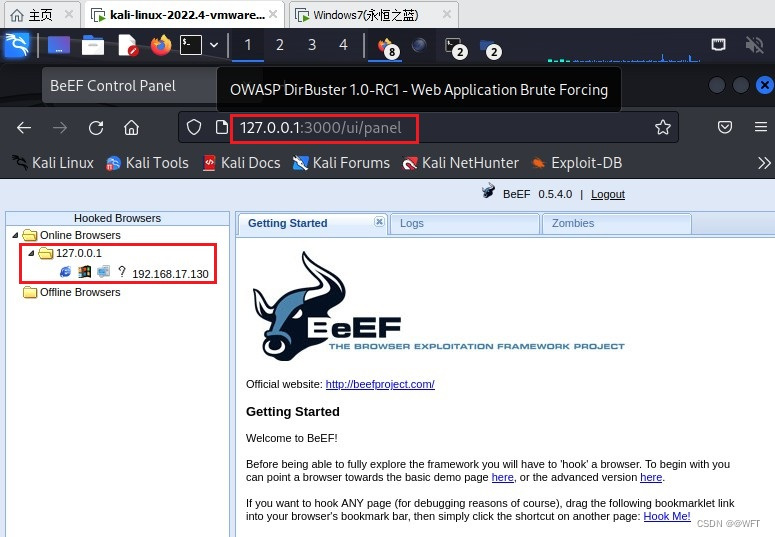
Task: Click the Windows OS icon of hooked browser
Action: click(85, 271)
